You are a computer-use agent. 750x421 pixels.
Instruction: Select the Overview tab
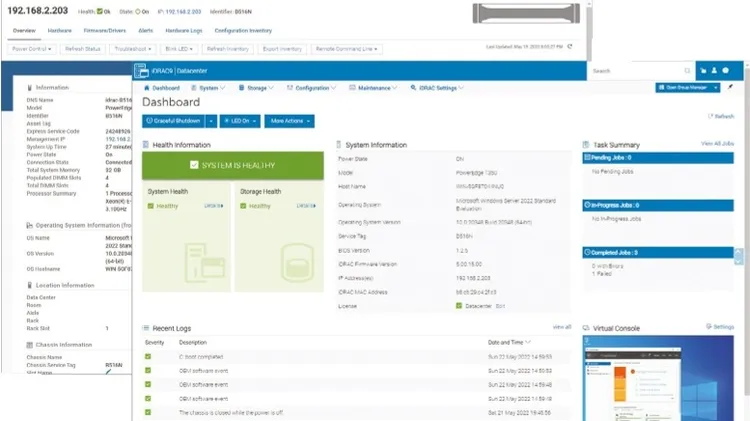tap(24, 31)
